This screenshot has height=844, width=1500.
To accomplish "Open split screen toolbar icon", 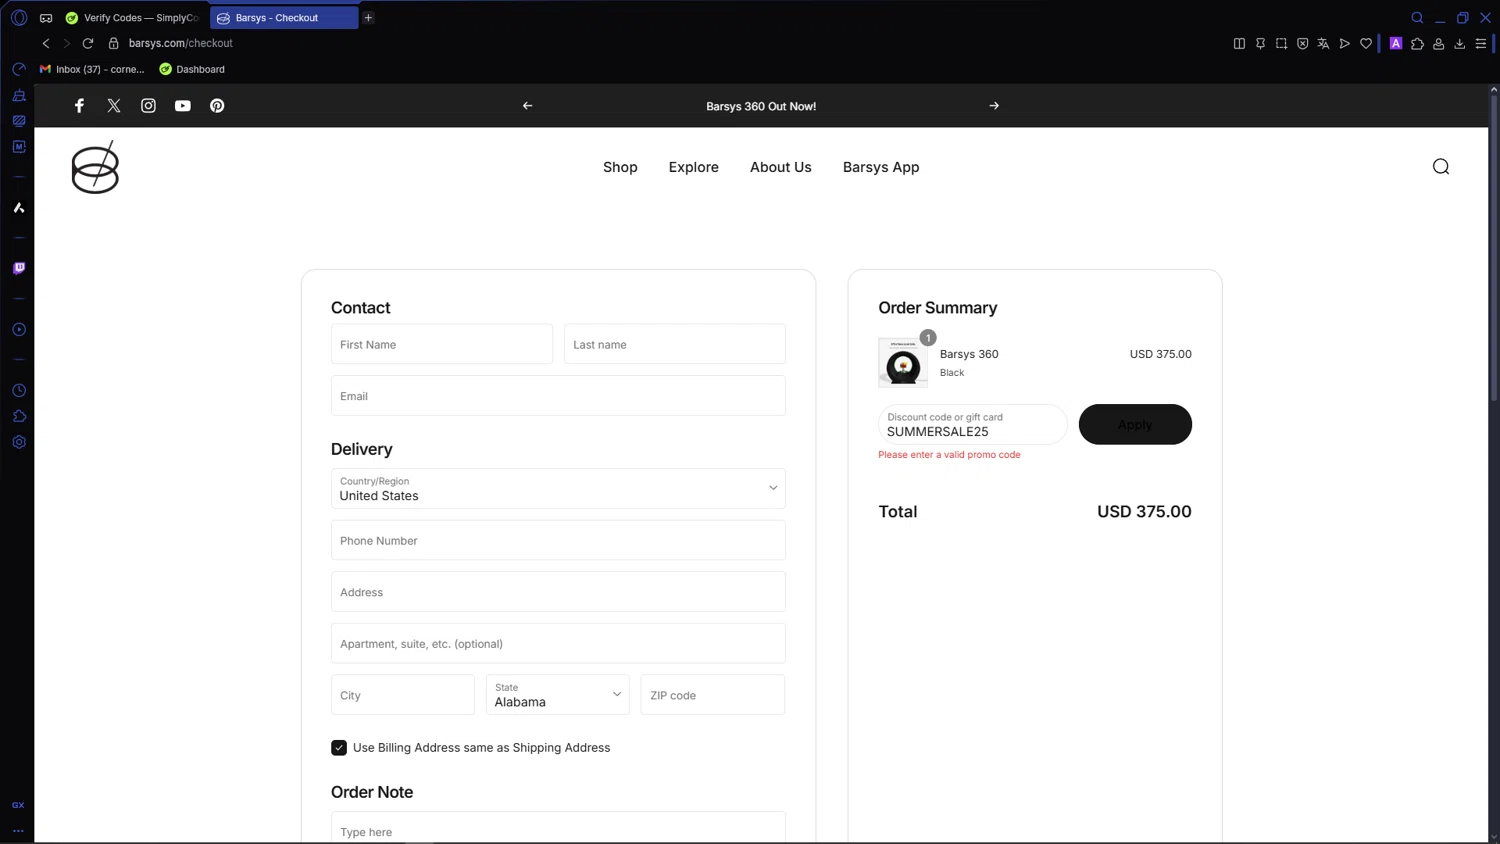I will pyautogui.click(x=1239, y=43).
